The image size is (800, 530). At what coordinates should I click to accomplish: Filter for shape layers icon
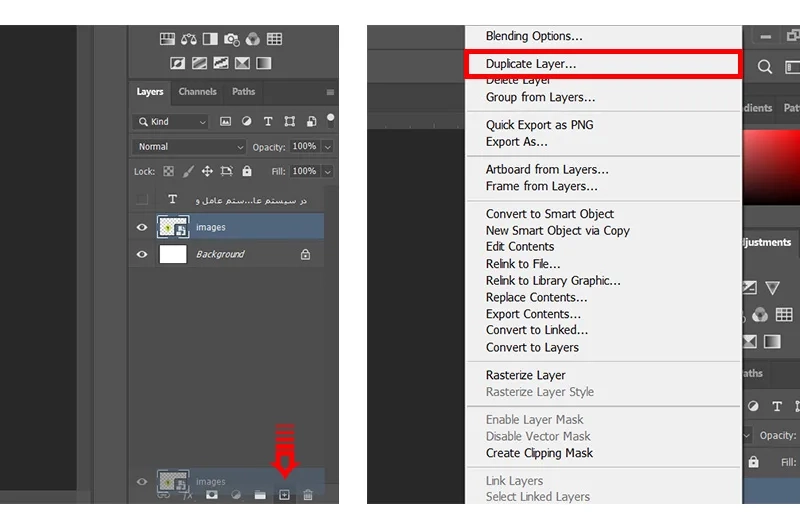coord(290,121)
